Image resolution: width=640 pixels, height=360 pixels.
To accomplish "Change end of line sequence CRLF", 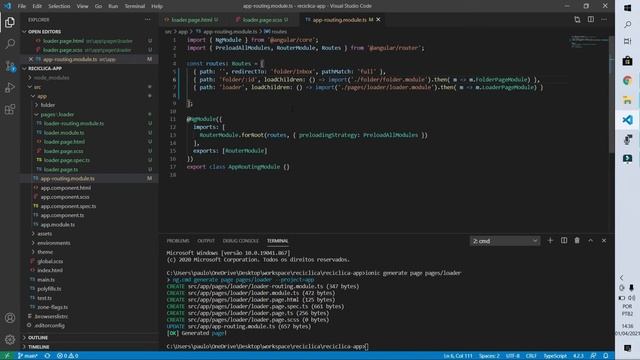I will click(x=531, y=356).
